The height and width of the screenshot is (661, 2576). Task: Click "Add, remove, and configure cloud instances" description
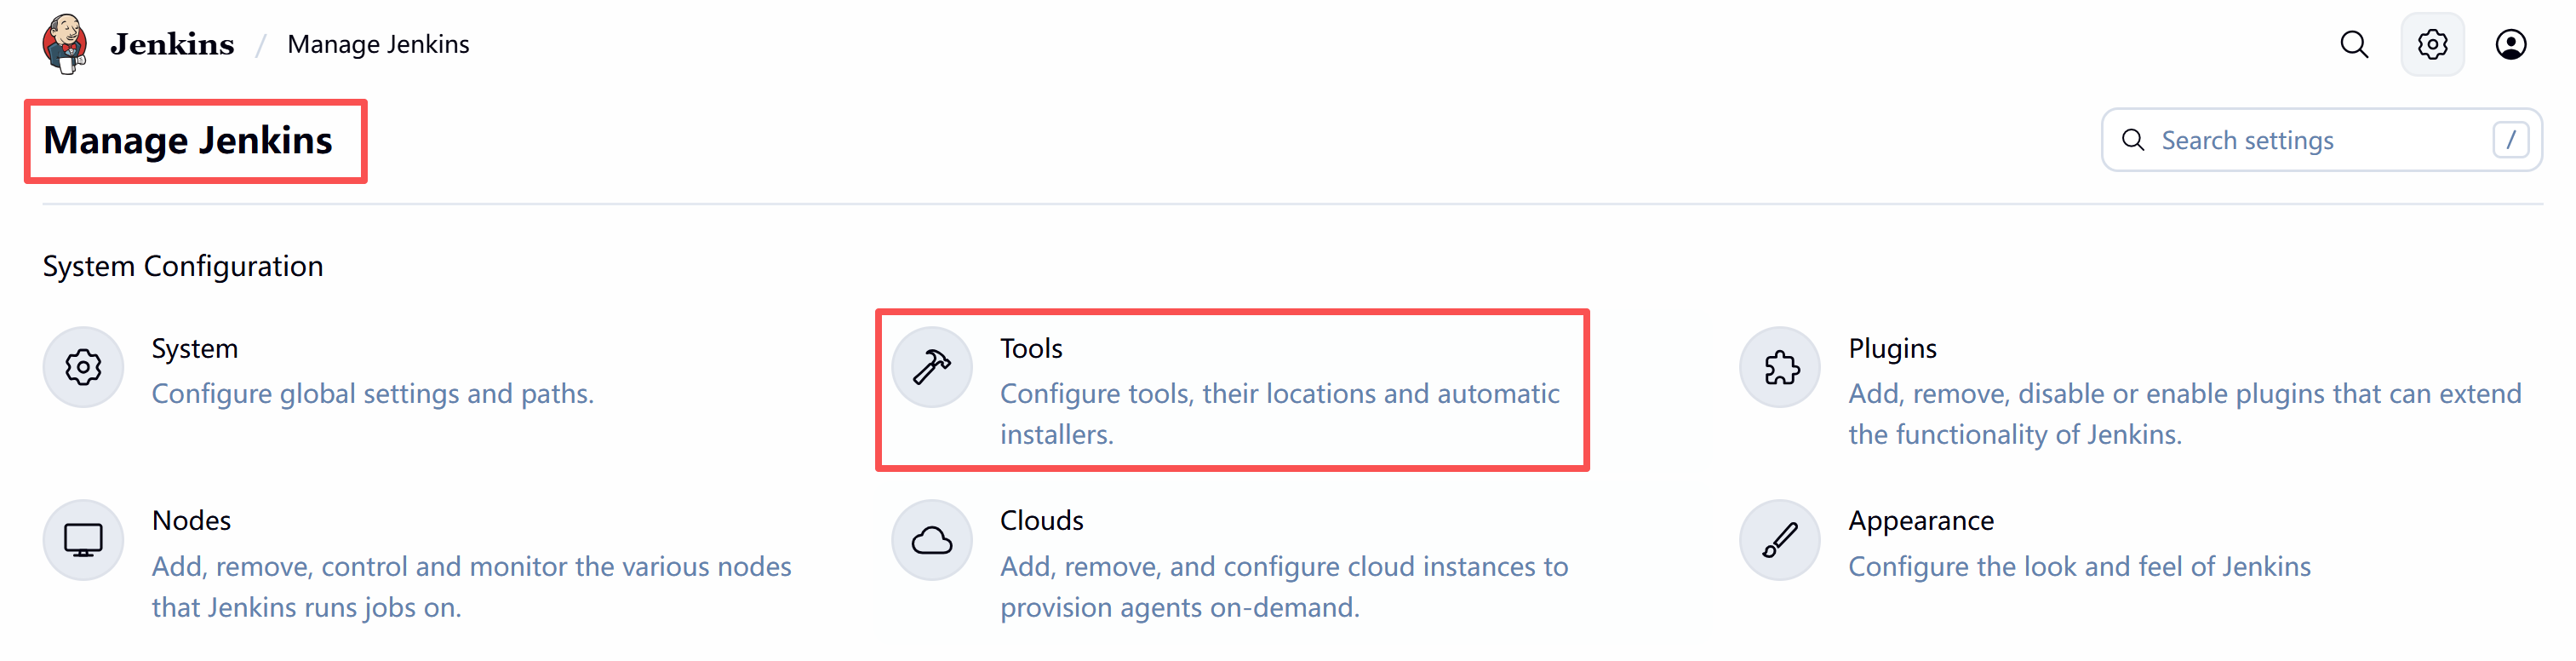(x=1284, y=587)
